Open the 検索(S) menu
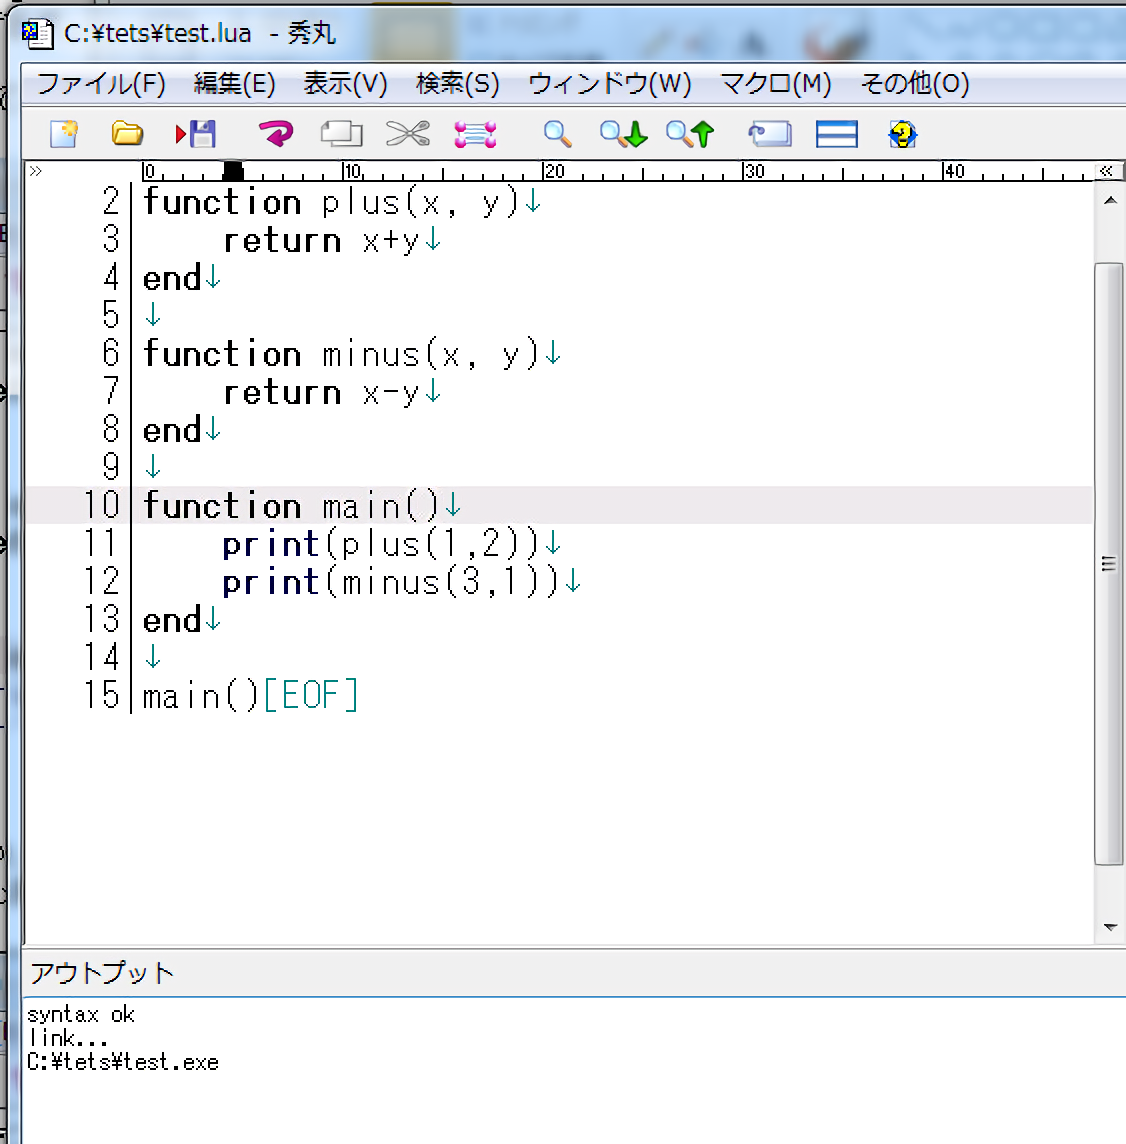 tap(457, 84)
